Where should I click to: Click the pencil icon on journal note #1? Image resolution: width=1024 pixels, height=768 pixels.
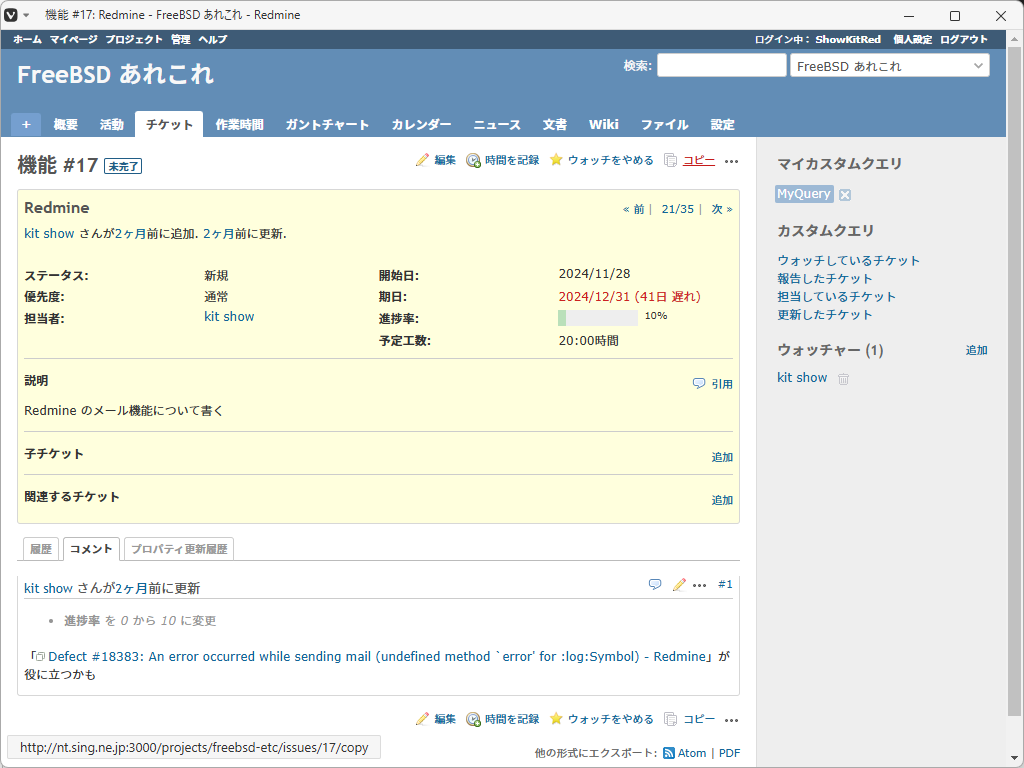[679, 584]
